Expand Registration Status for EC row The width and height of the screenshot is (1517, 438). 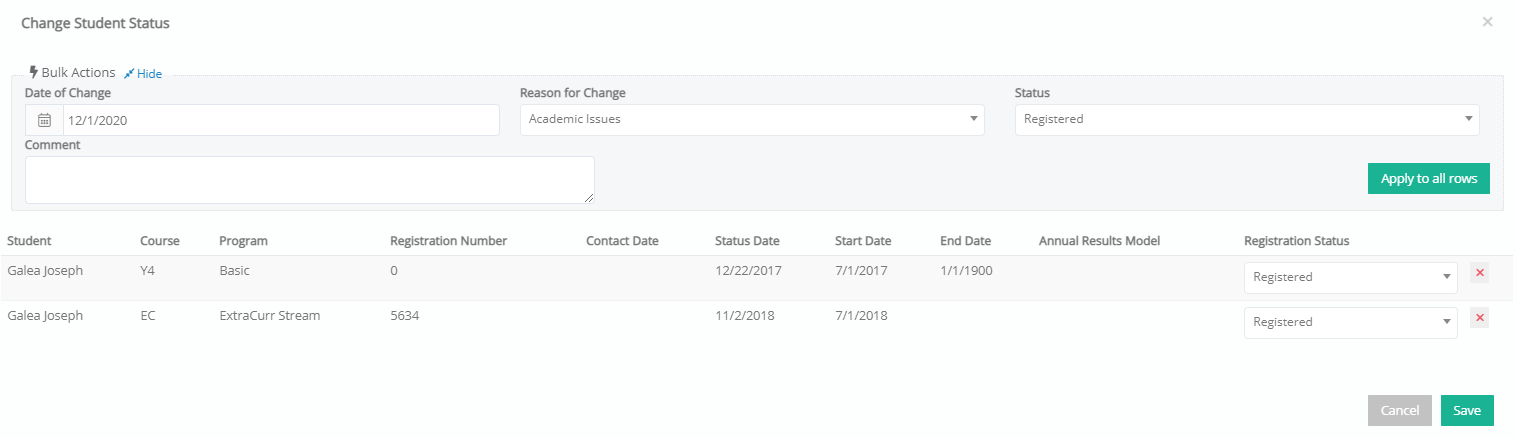point(1350,323)
